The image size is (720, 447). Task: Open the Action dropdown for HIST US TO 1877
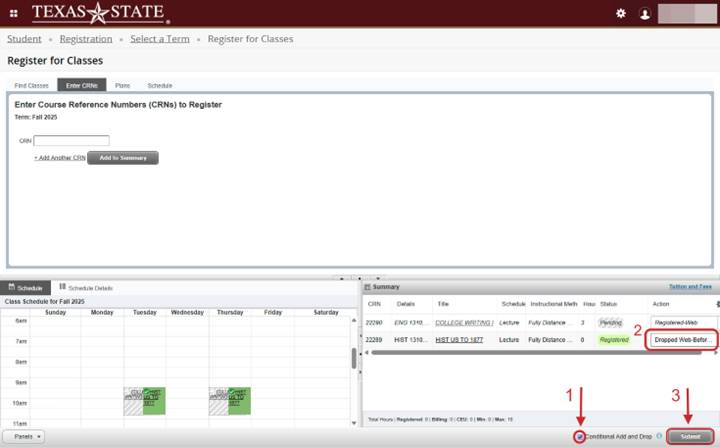click(x=684, y=340)
